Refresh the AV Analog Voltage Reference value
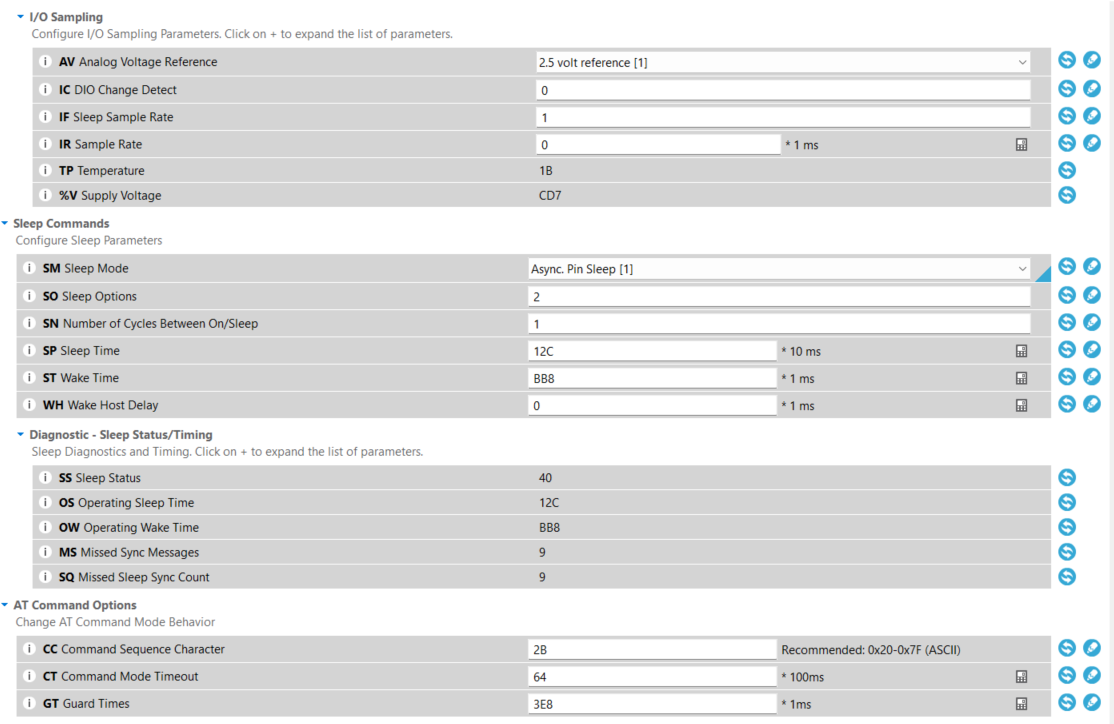The width and height of the screenshot is (1114, 724). click(1067, 61)
